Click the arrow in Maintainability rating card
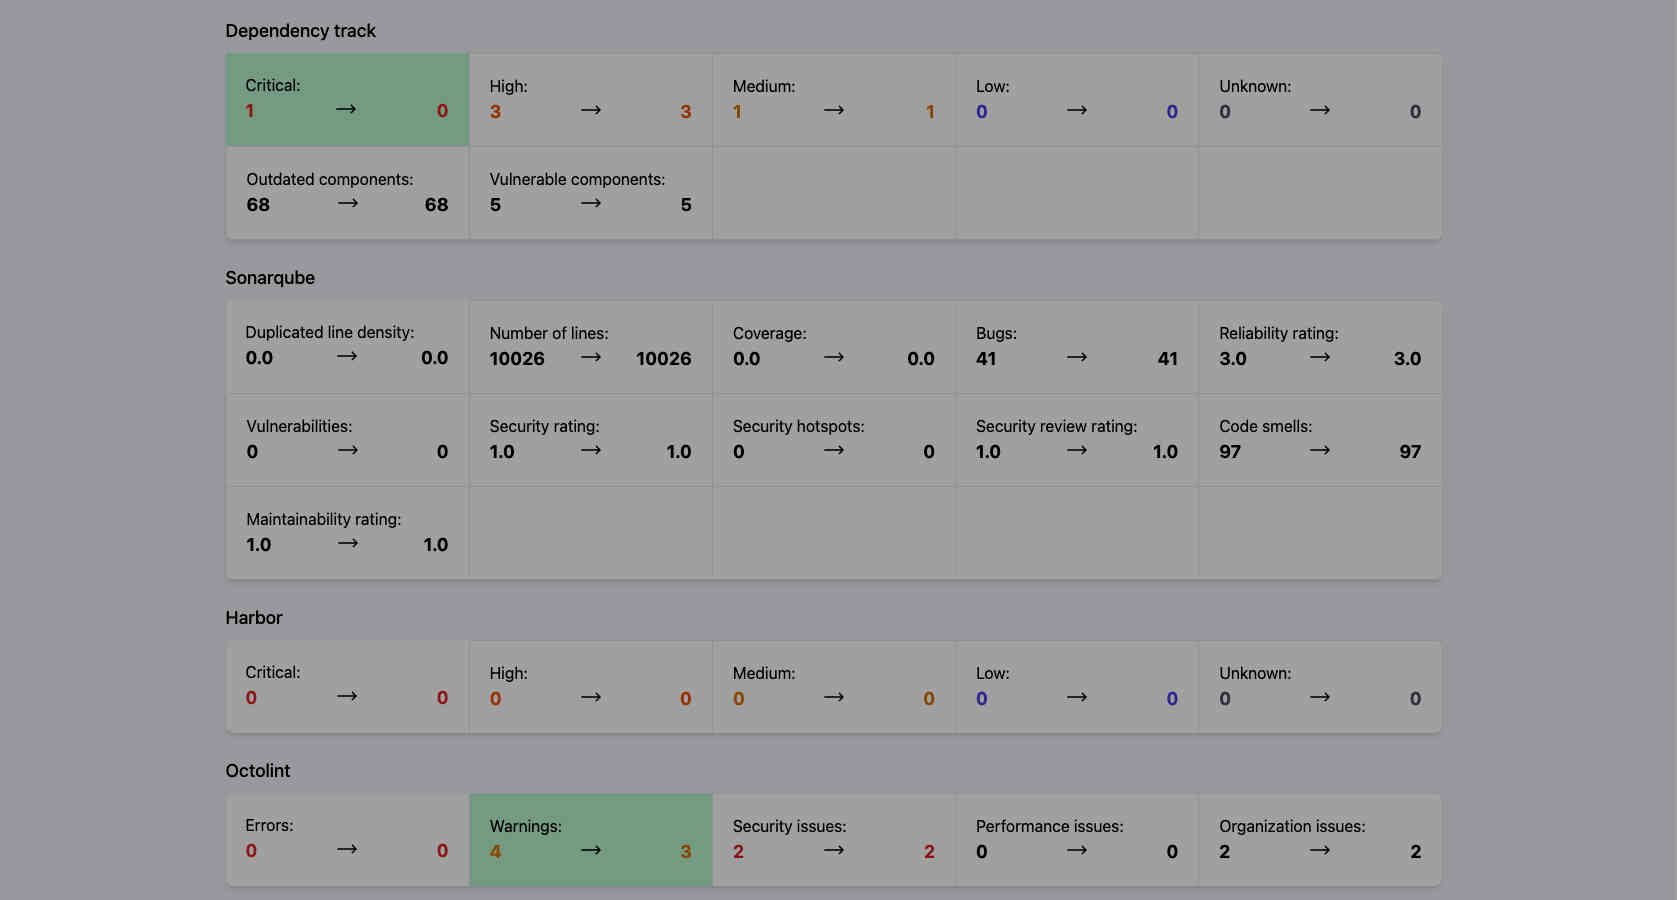Viewport: 1677px width, 900px height. [x=347, y=543]
